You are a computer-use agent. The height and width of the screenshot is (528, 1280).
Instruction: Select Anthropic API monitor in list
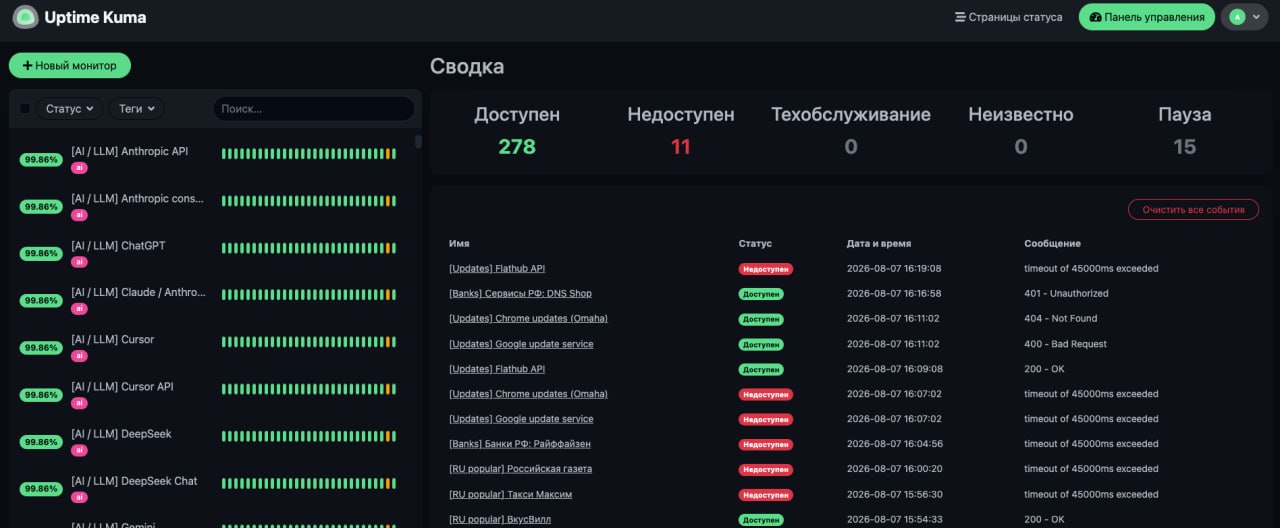click(215, 159)
